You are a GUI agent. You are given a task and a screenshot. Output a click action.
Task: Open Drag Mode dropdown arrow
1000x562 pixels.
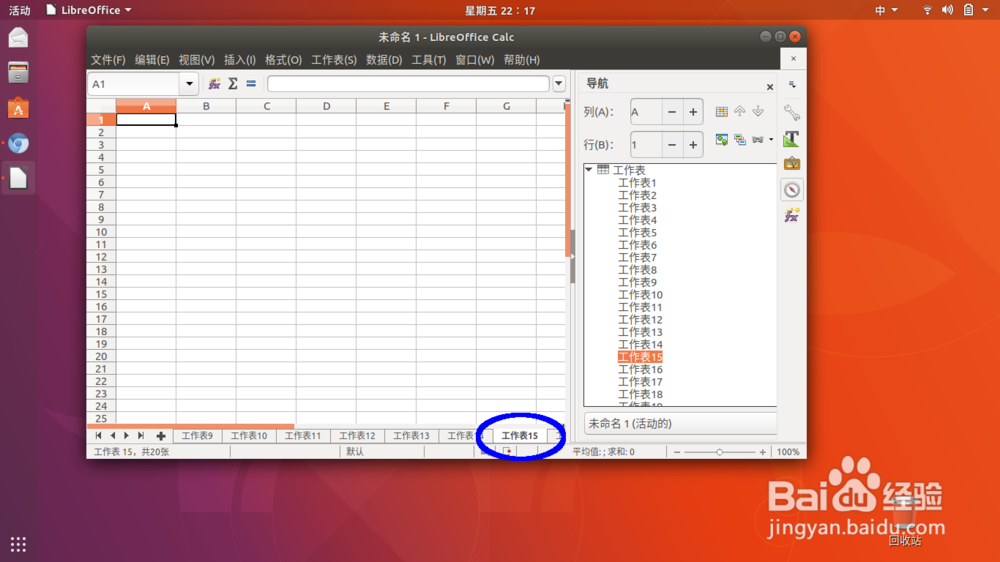770,140
